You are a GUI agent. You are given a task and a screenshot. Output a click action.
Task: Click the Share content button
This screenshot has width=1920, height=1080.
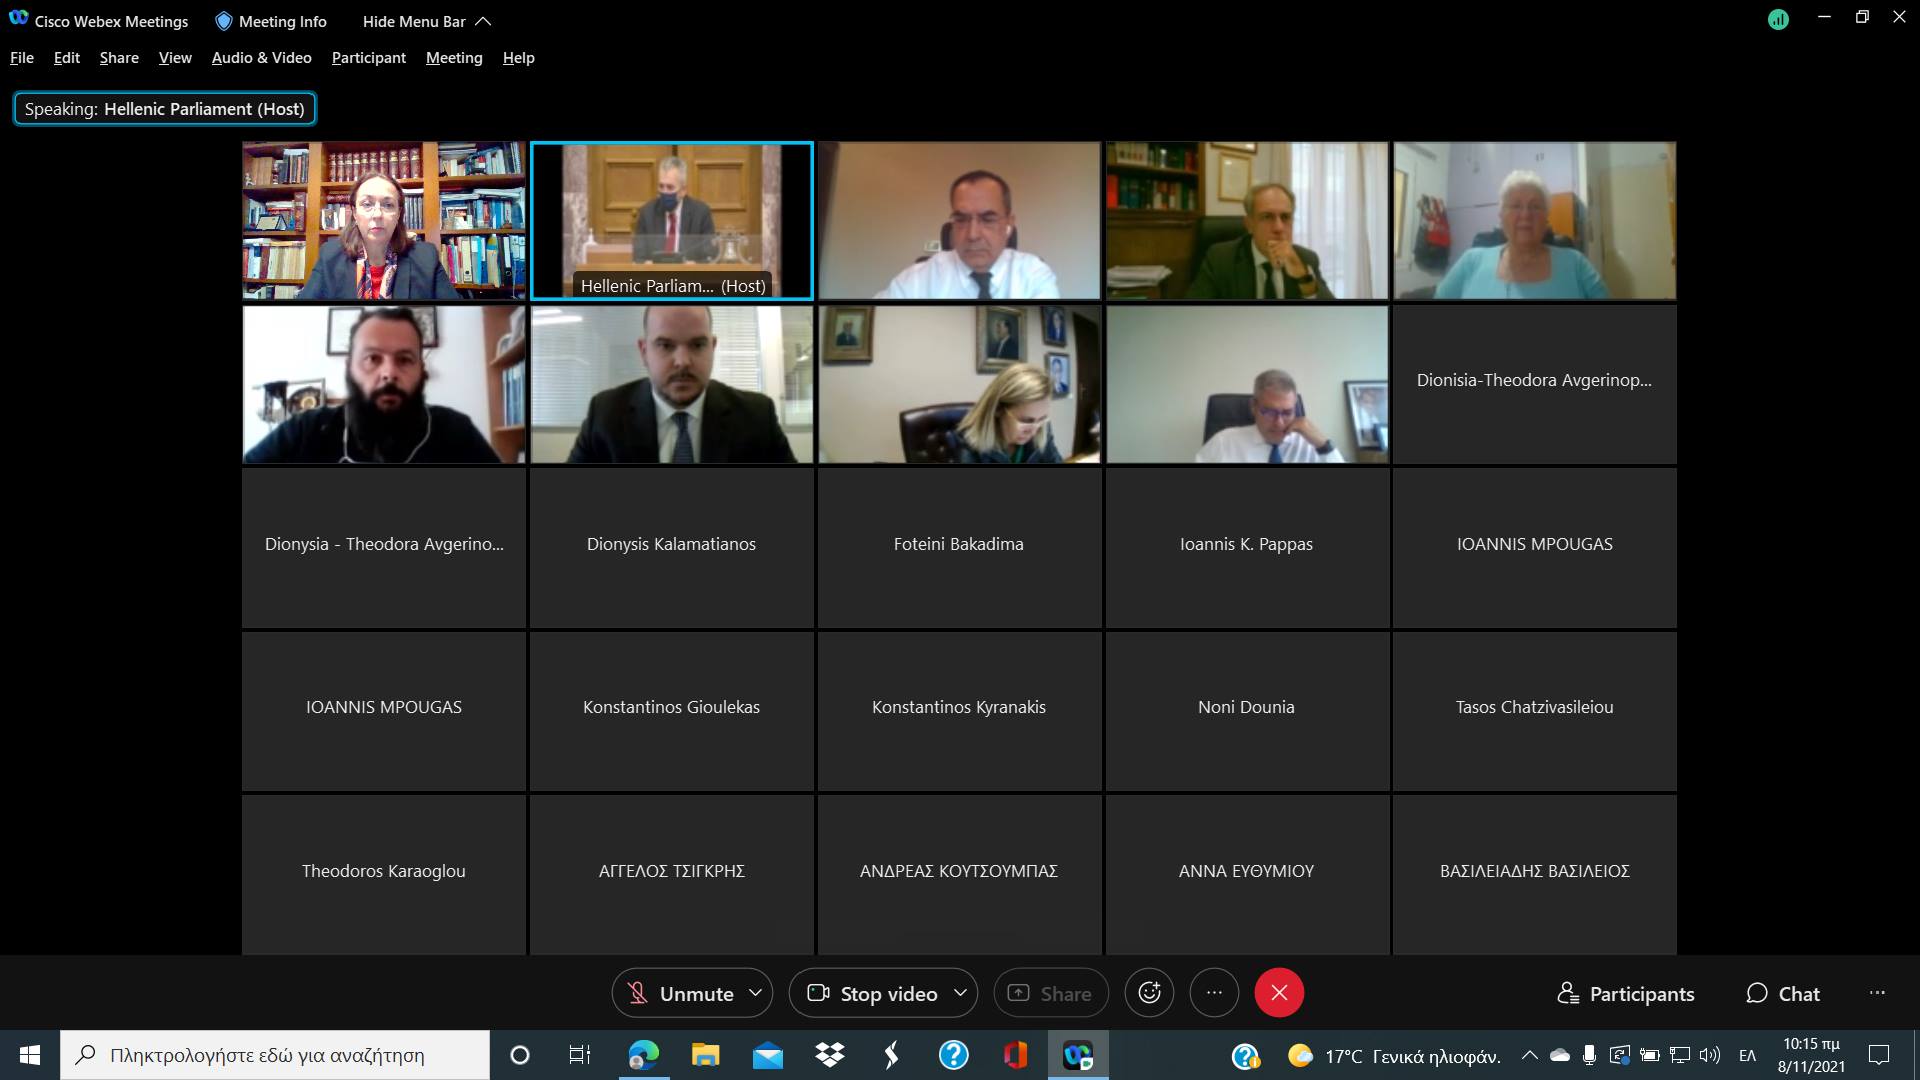point(1051,993)
